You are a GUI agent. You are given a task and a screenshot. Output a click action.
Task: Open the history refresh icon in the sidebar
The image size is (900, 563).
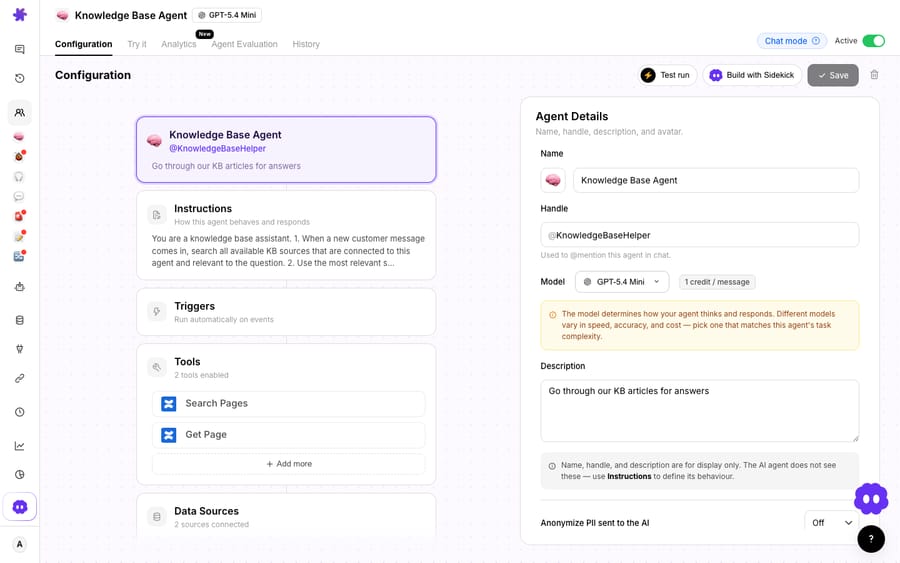tap(20, 78)
